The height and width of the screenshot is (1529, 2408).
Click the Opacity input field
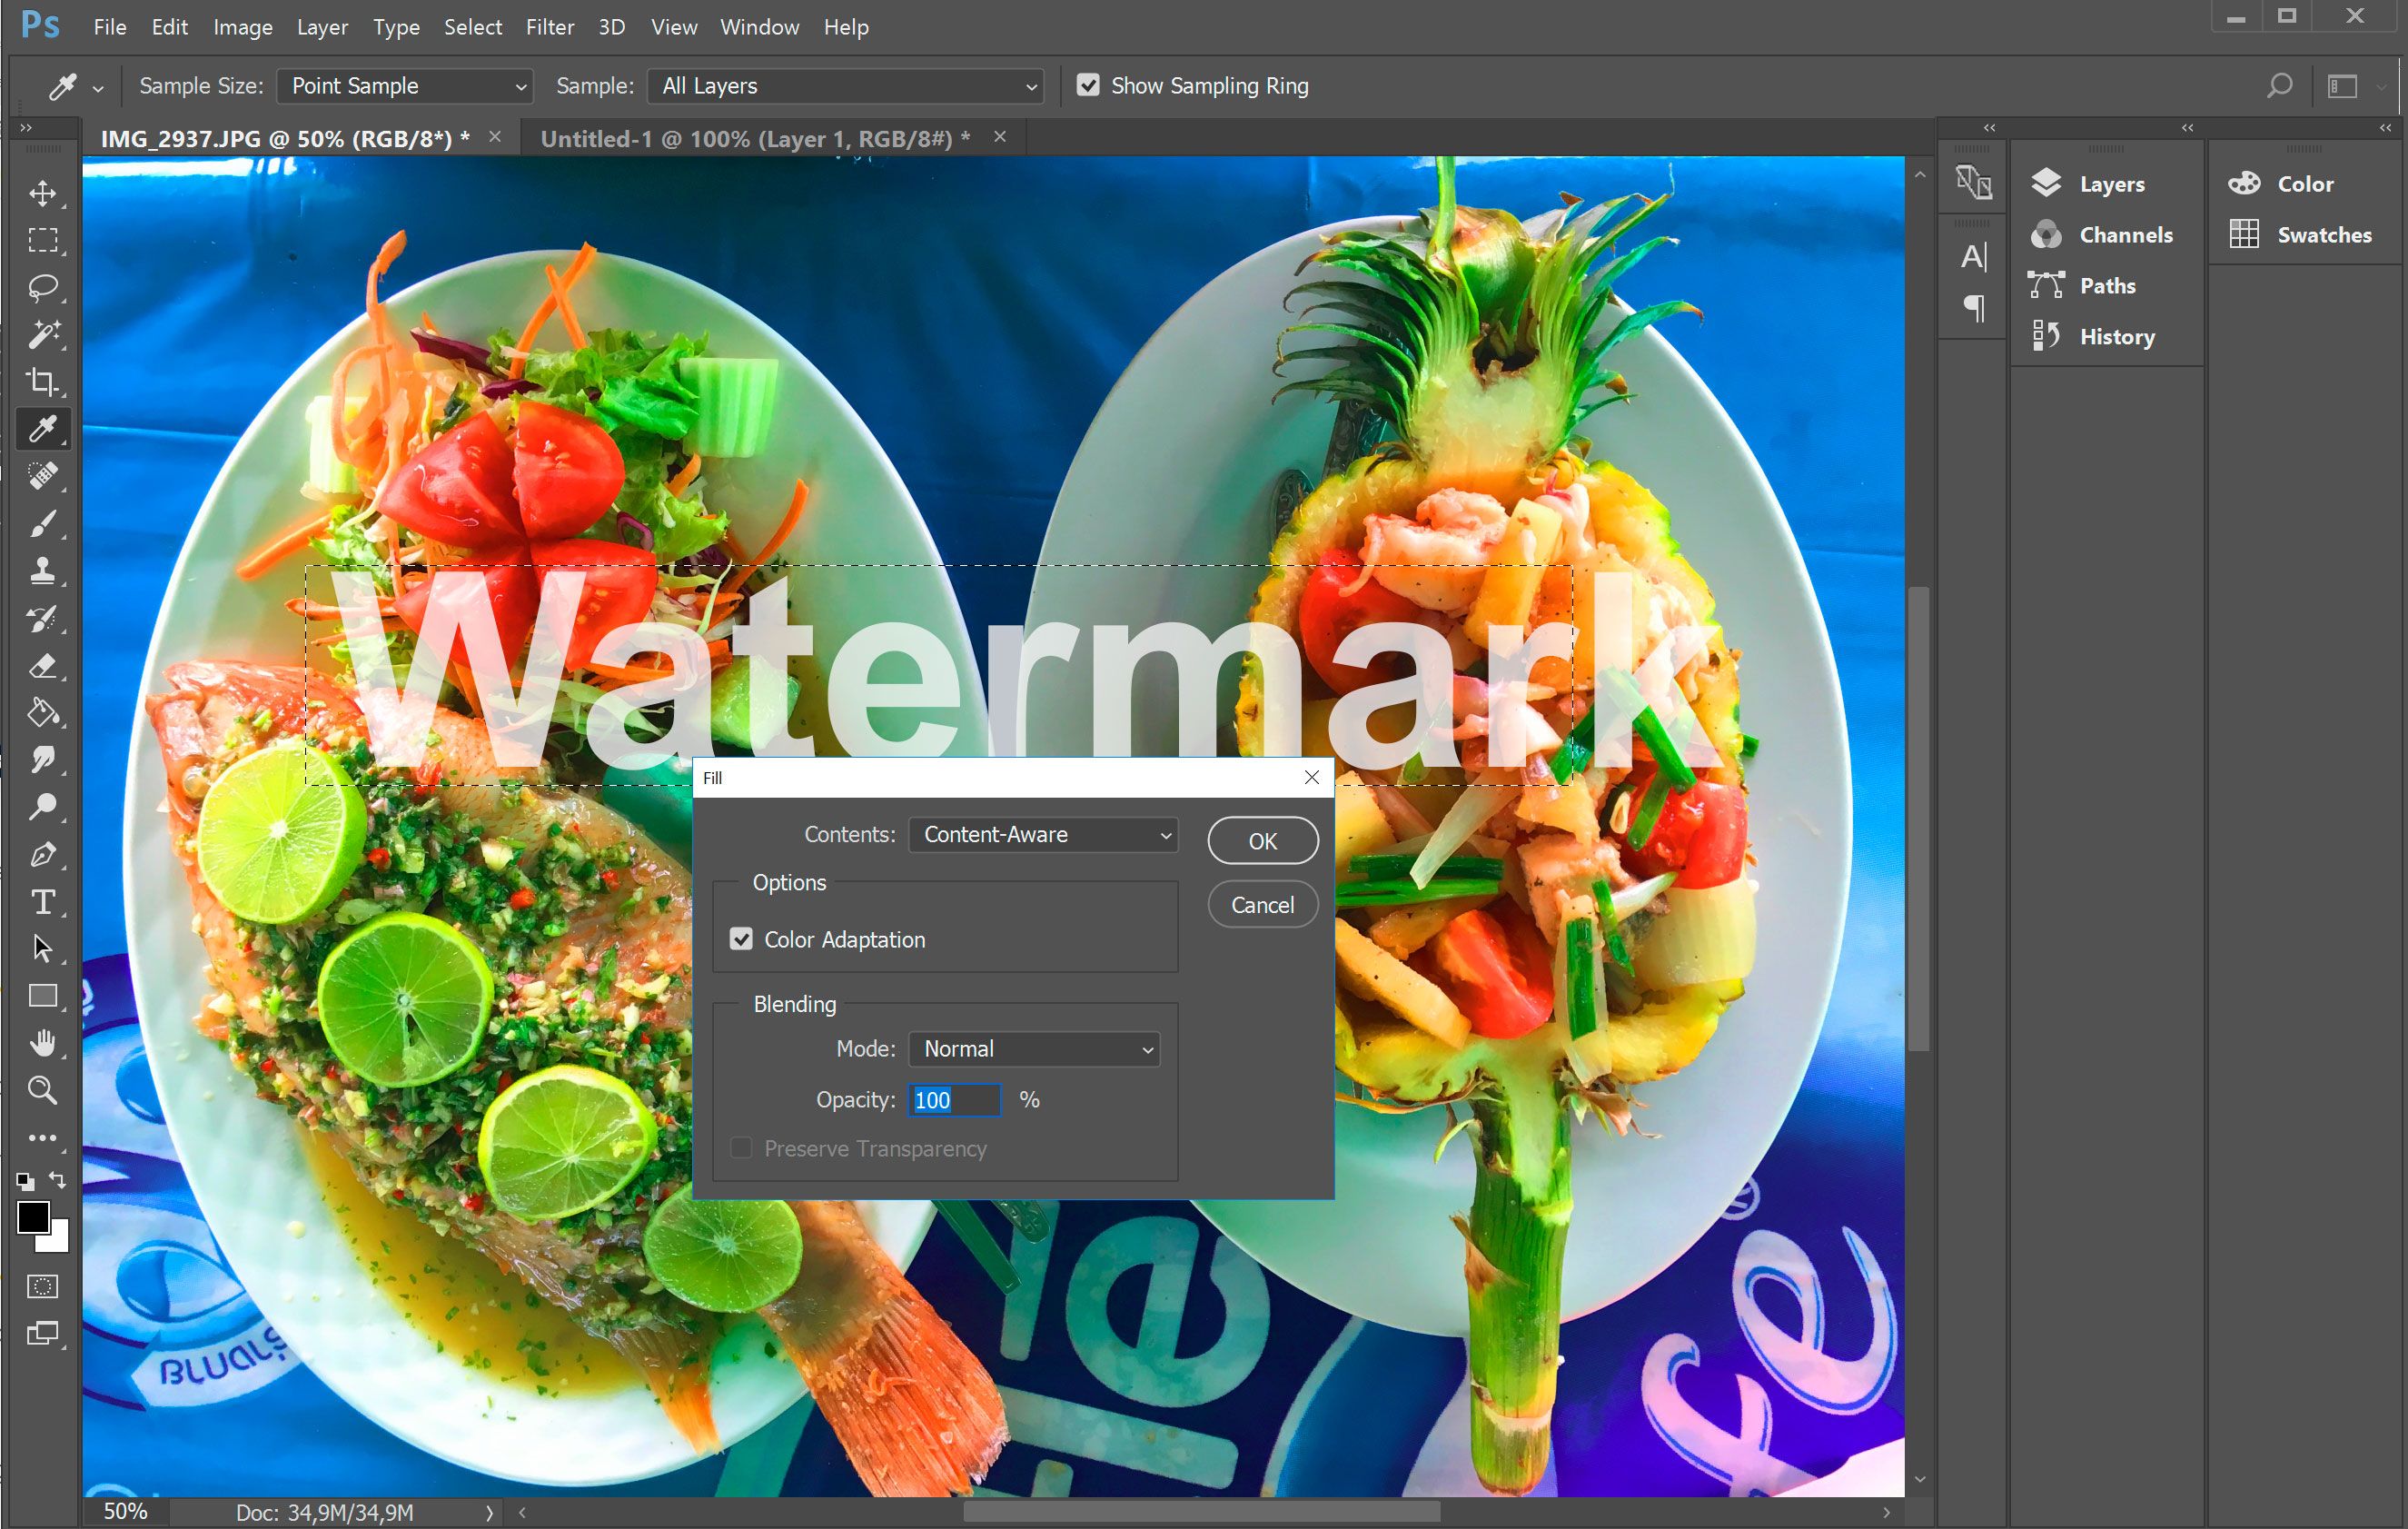[953, 1101]
